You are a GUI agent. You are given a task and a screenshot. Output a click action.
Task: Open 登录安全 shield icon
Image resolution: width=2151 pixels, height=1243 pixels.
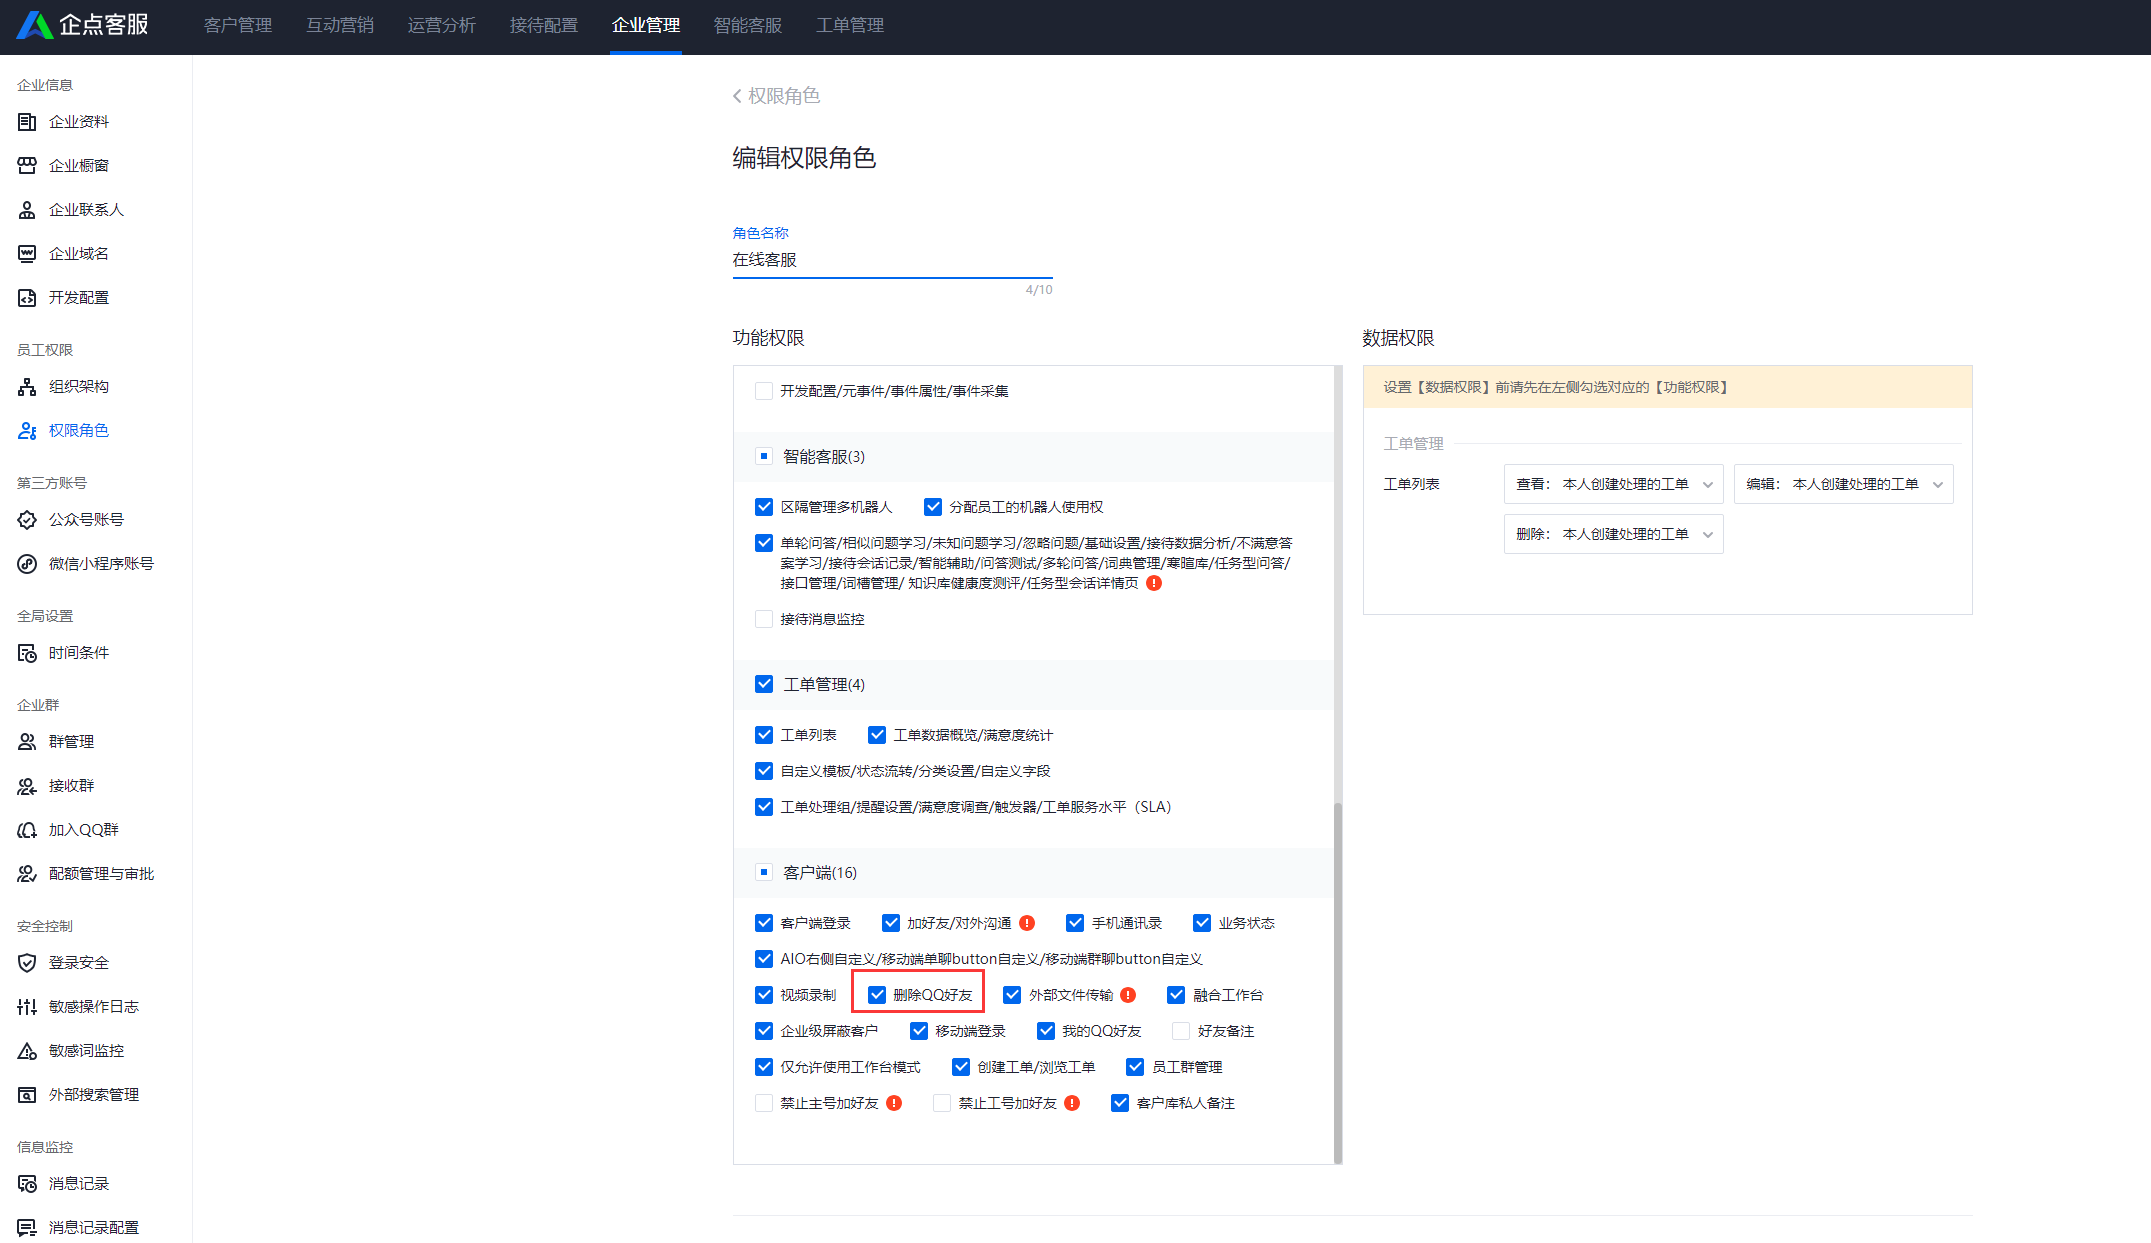pos(27,963)
